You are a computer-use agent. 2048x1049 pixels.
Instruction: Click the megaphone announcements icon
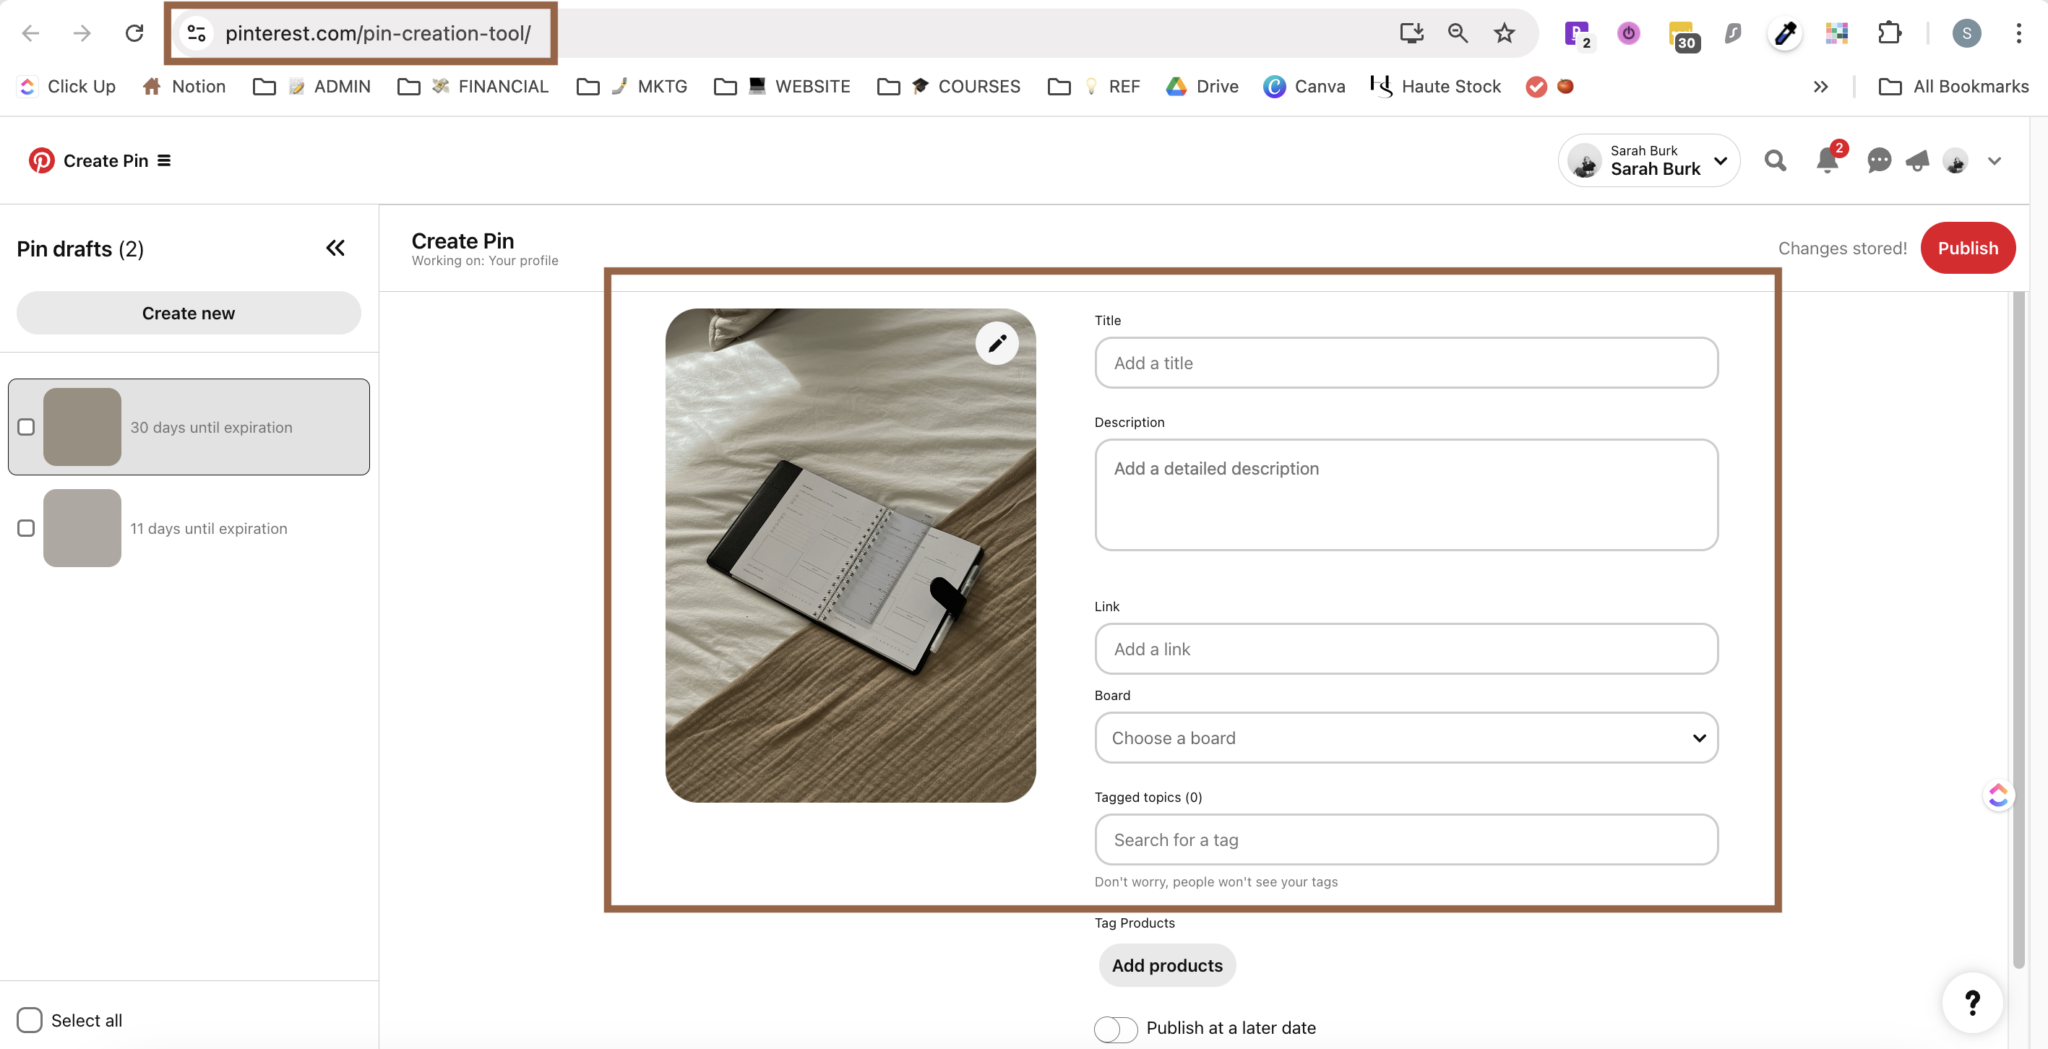pyautogui.click(x=1917, y=160)
